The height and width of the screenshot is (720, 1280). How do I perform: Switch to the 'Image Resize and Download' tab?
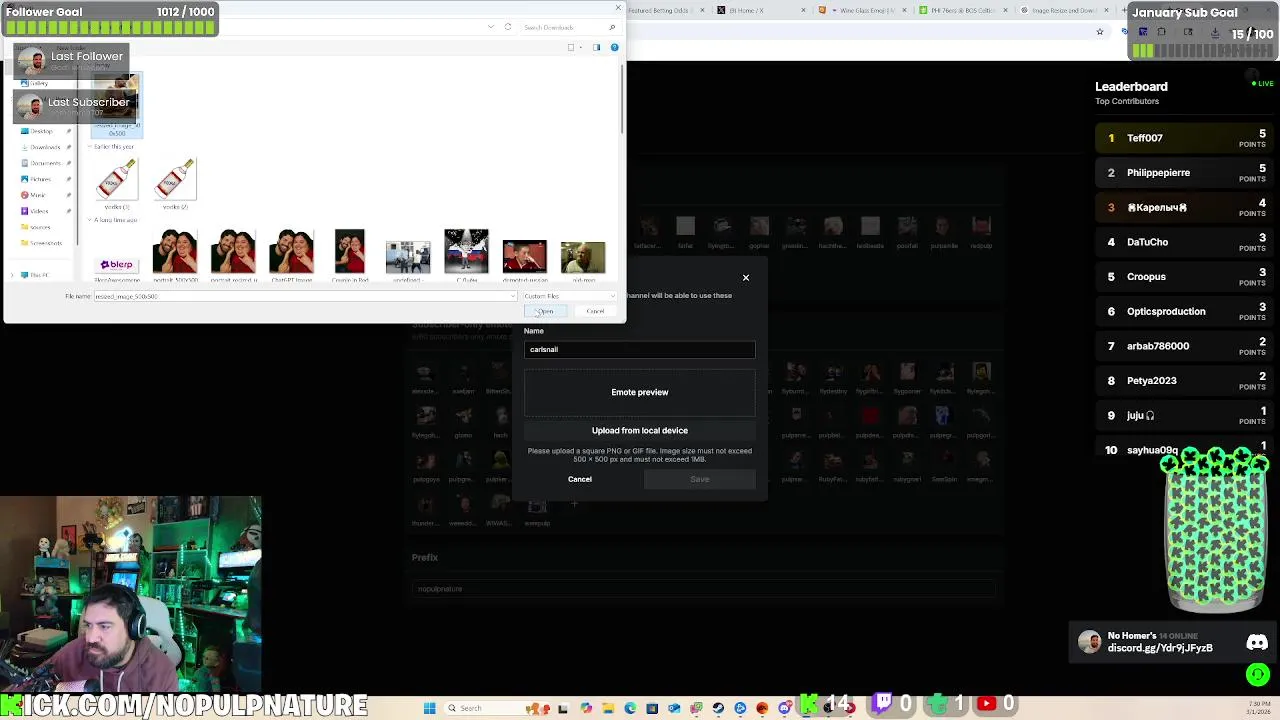pyautogui.click(x=1065, y=10)
